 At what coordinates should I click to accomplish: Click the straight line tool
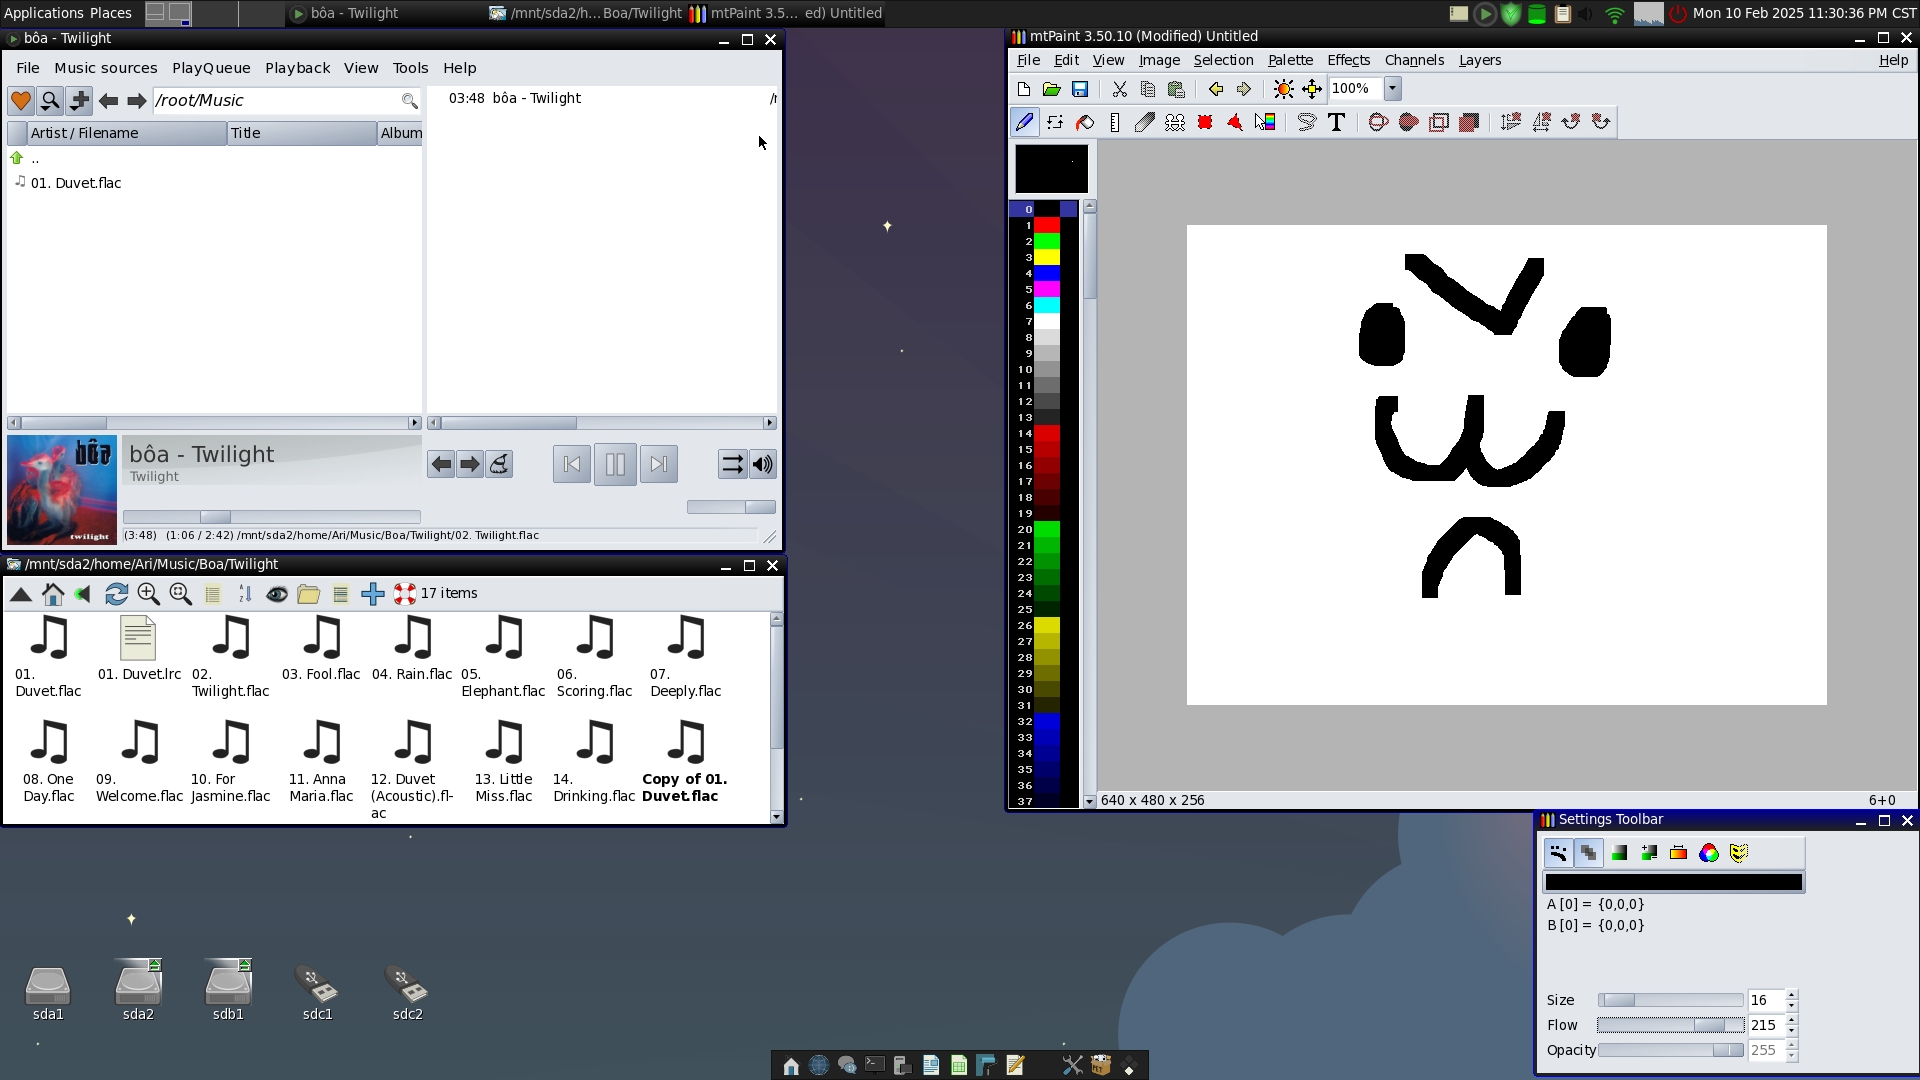[1115, 122]
